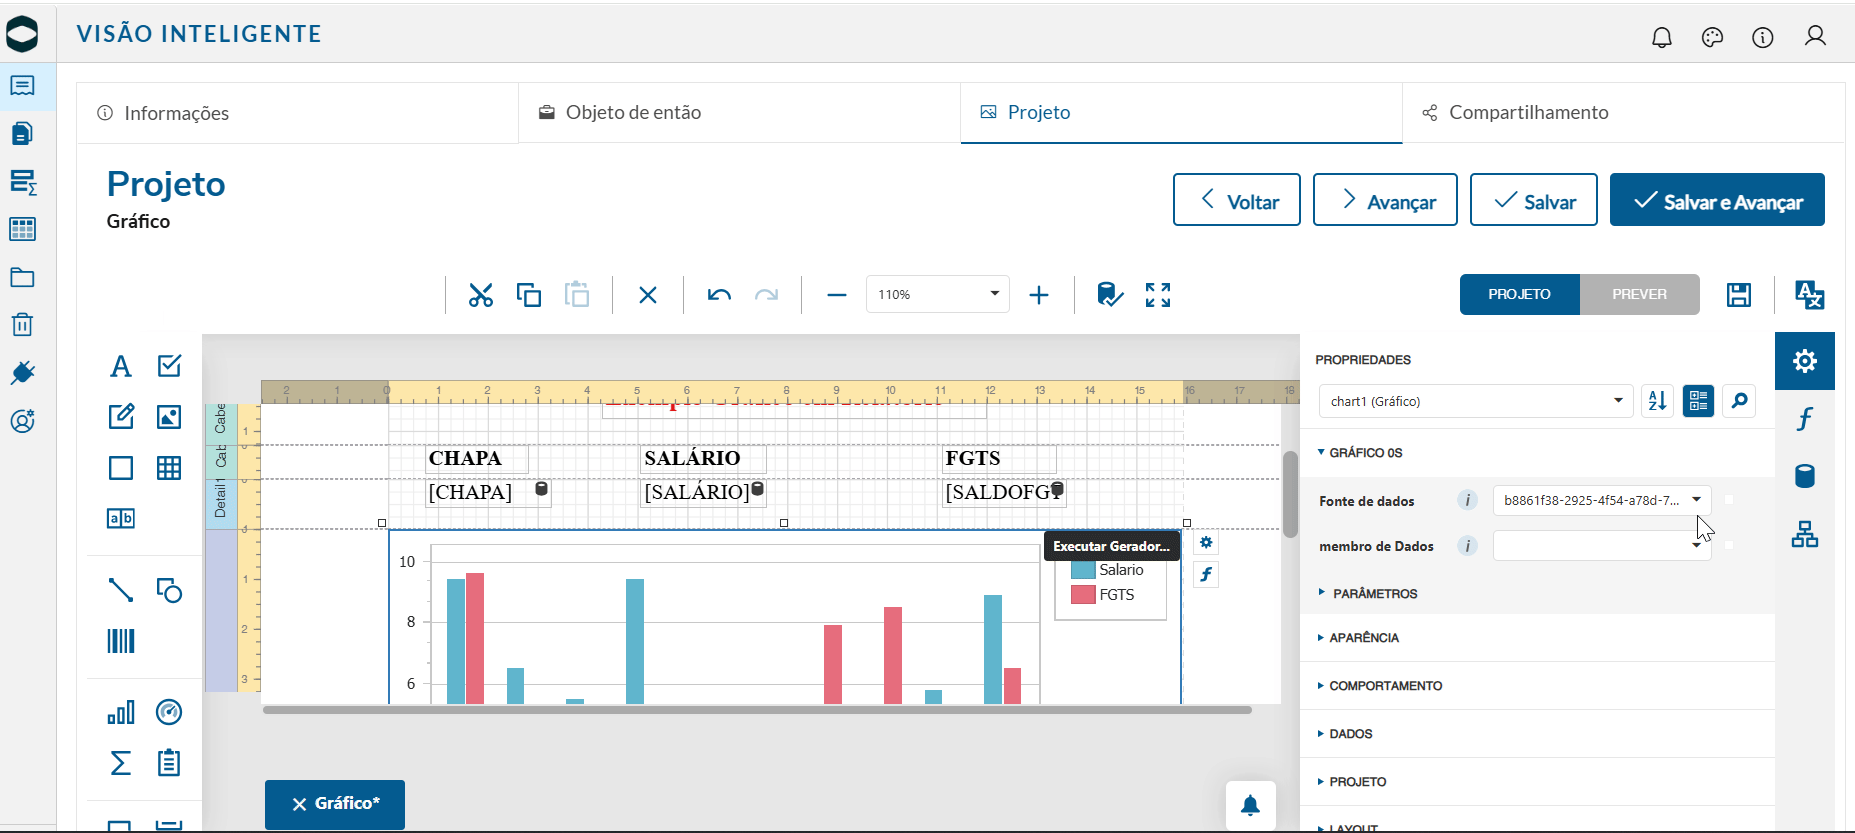Select the SALÁRIO header label
Image resolution: width=1855 pixels, height=833 pixels.
point(703,458)
